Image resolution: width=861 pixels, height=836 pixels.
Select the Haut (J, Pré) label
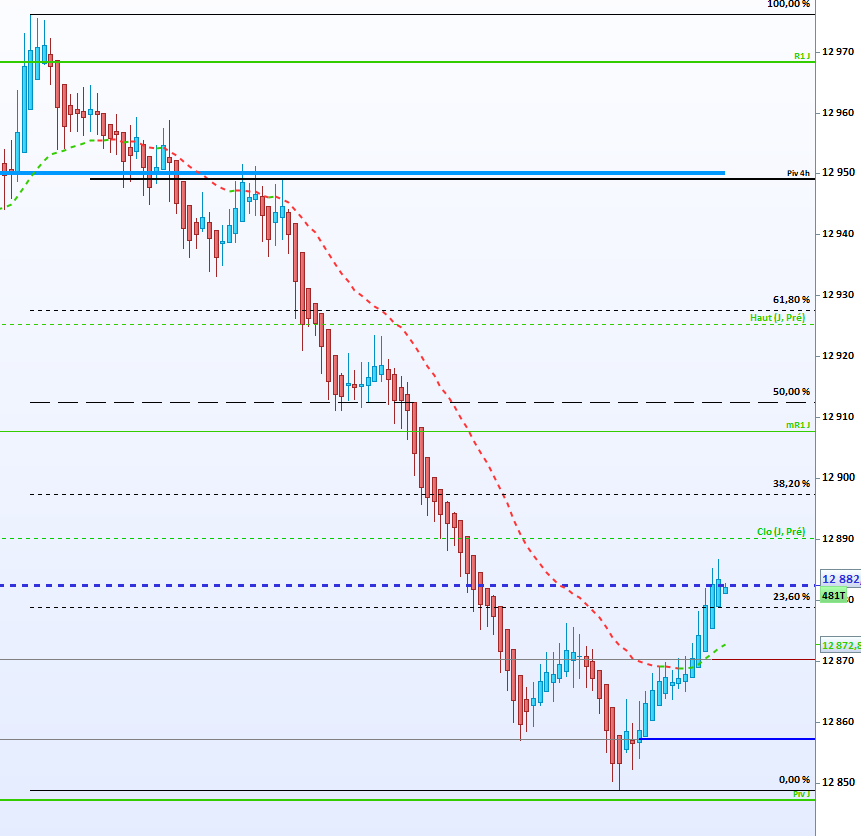(x=778, y=317)
